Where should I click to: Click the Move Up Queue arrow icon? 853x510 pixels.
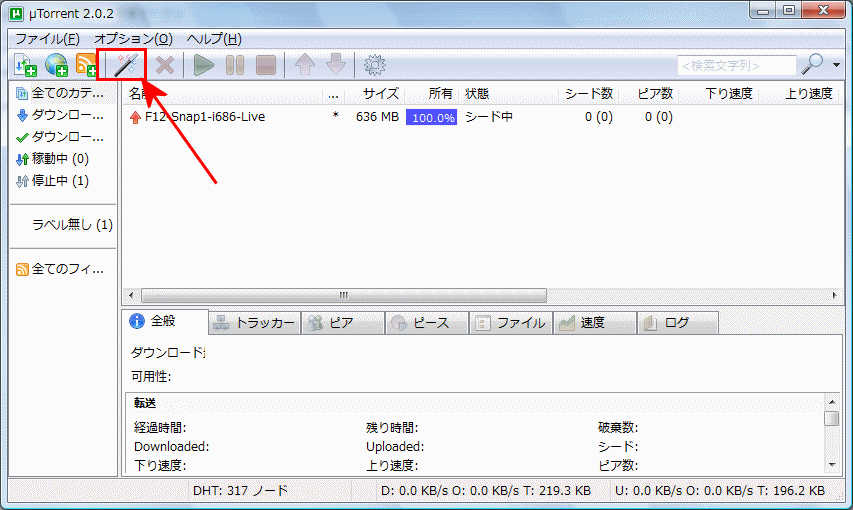305,65
